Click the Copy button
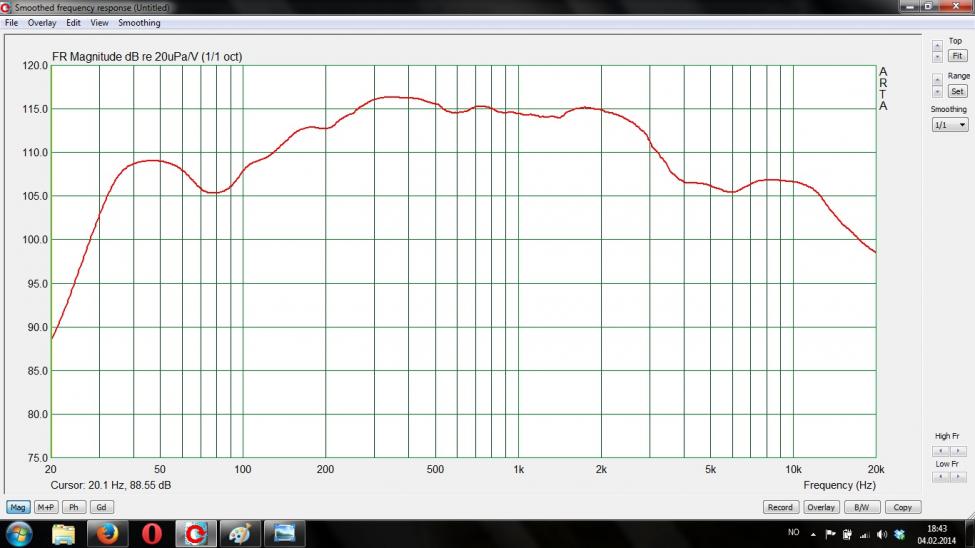The width and height of the screenshot is (975, 548). pyautogui.click(x=902, y=508)
